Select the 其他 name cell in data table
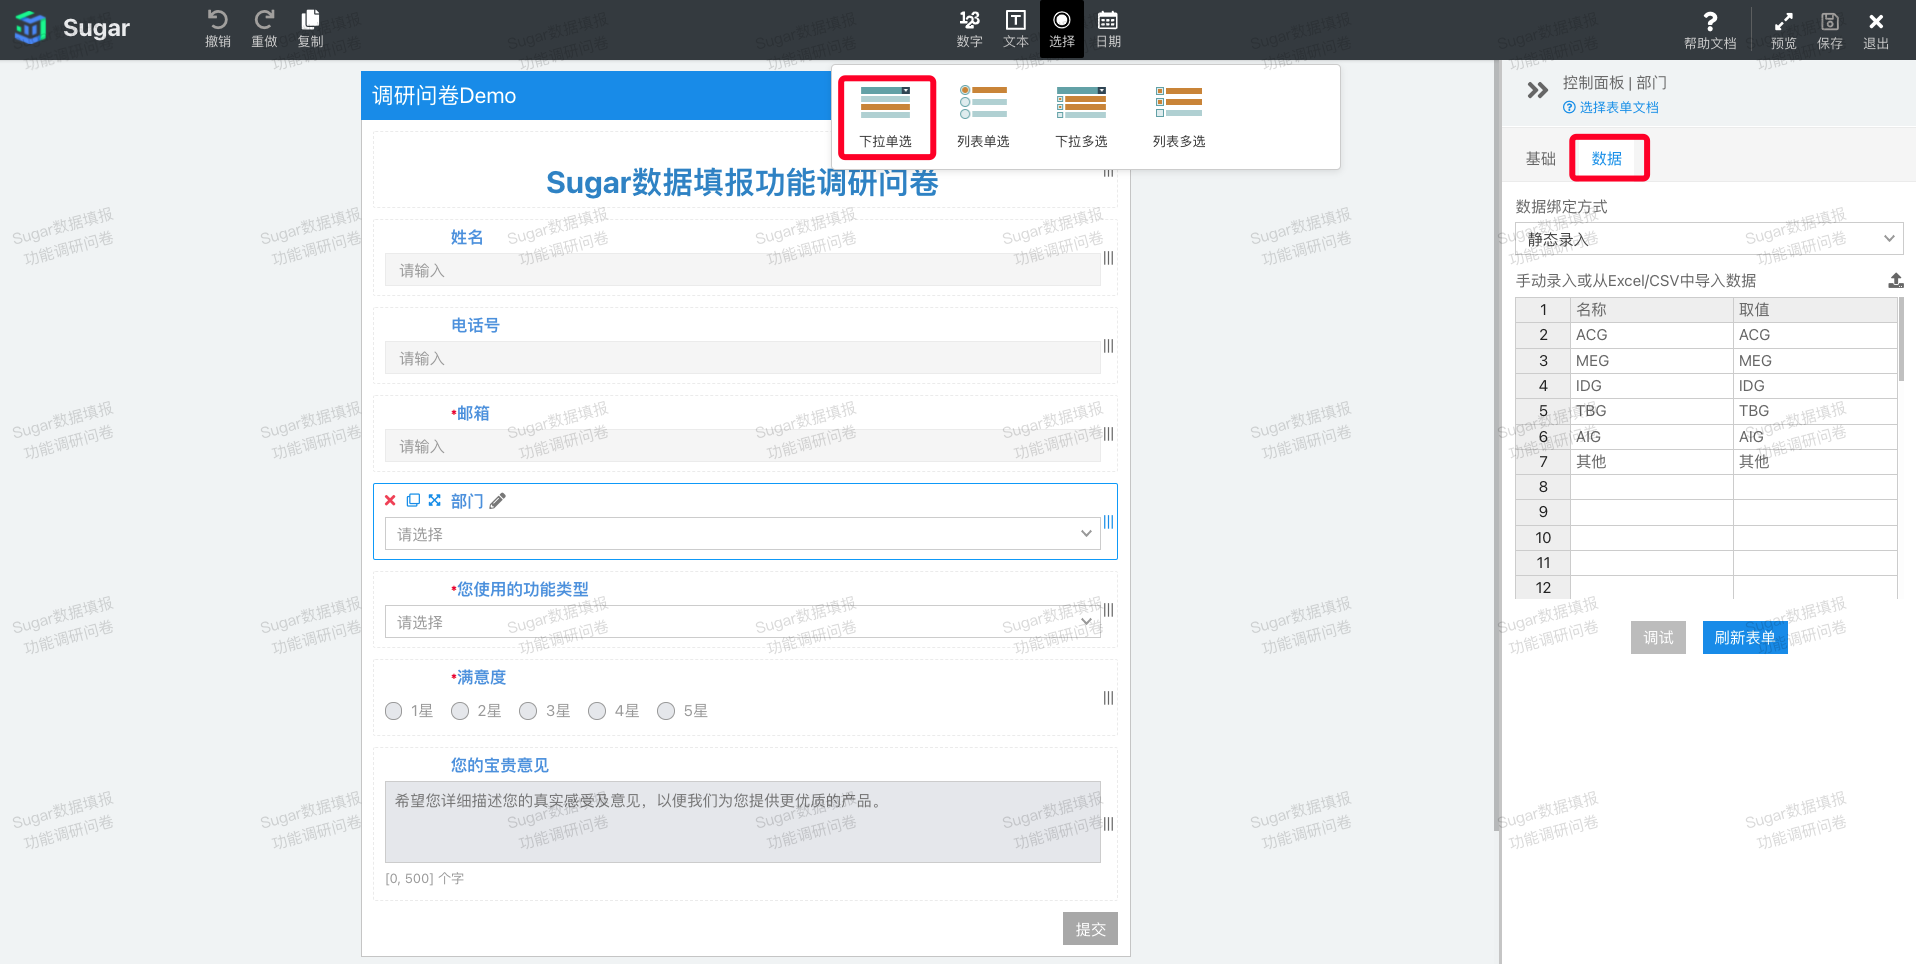The width and height of the screenshot is (1916, 964). [x=1651, y=462]
